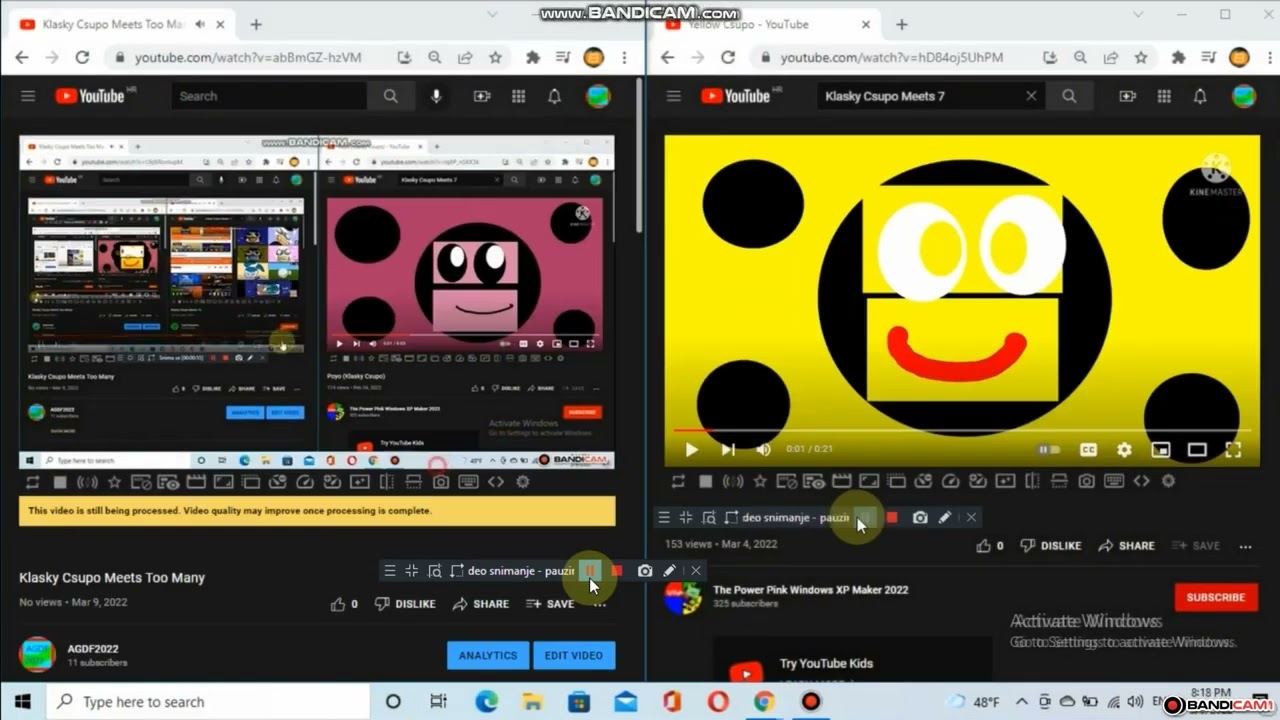
Task: Toggle fullscreen in right video player
Action: click(x=1233, y=450)
